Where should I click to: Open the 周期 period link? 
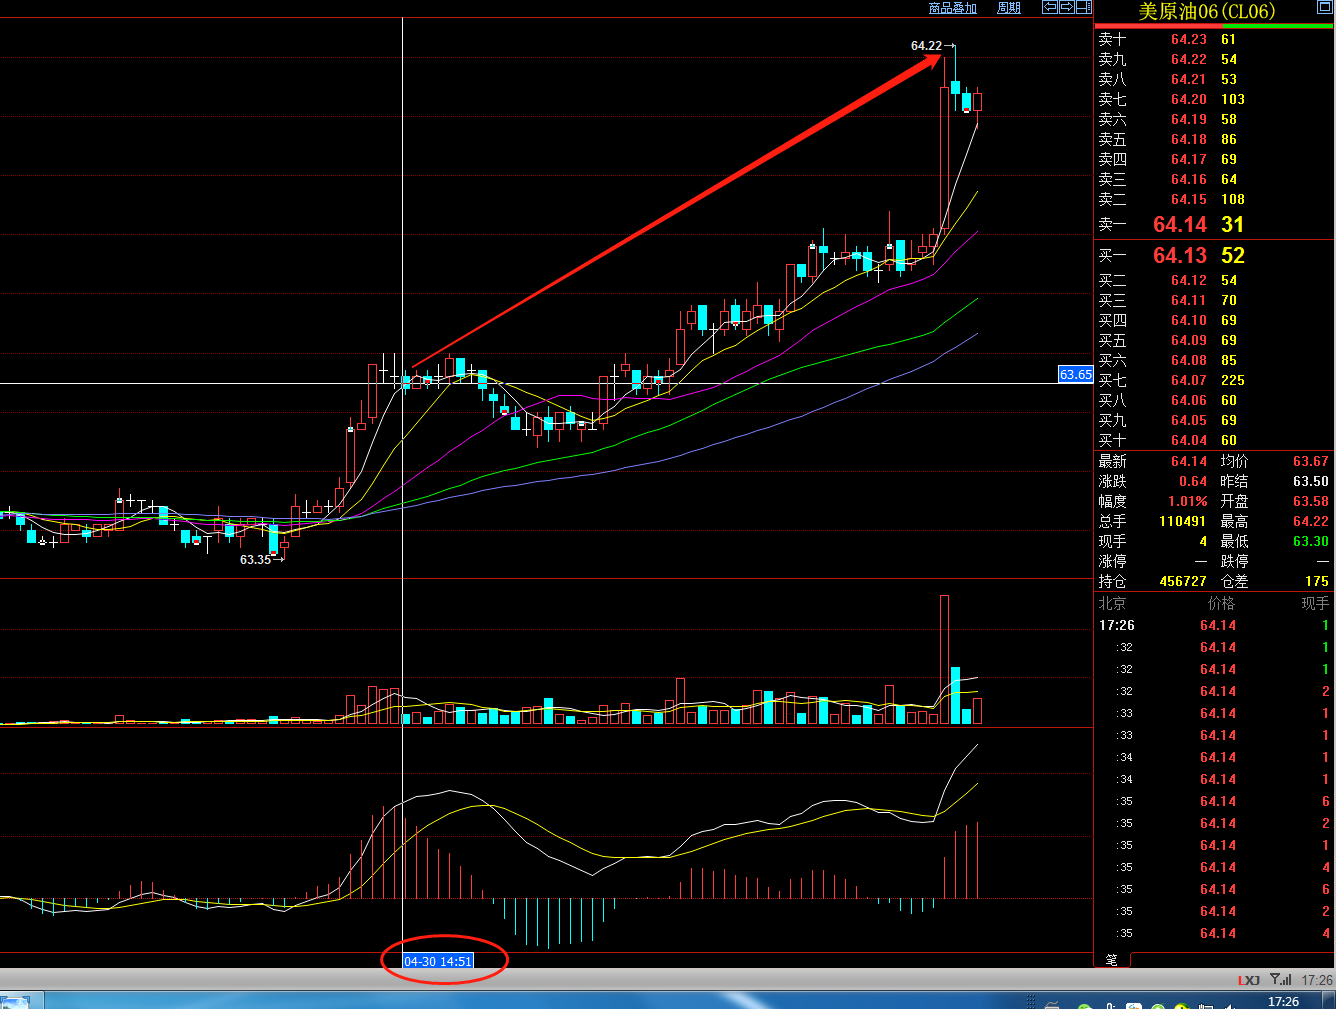coord(1008,8)
